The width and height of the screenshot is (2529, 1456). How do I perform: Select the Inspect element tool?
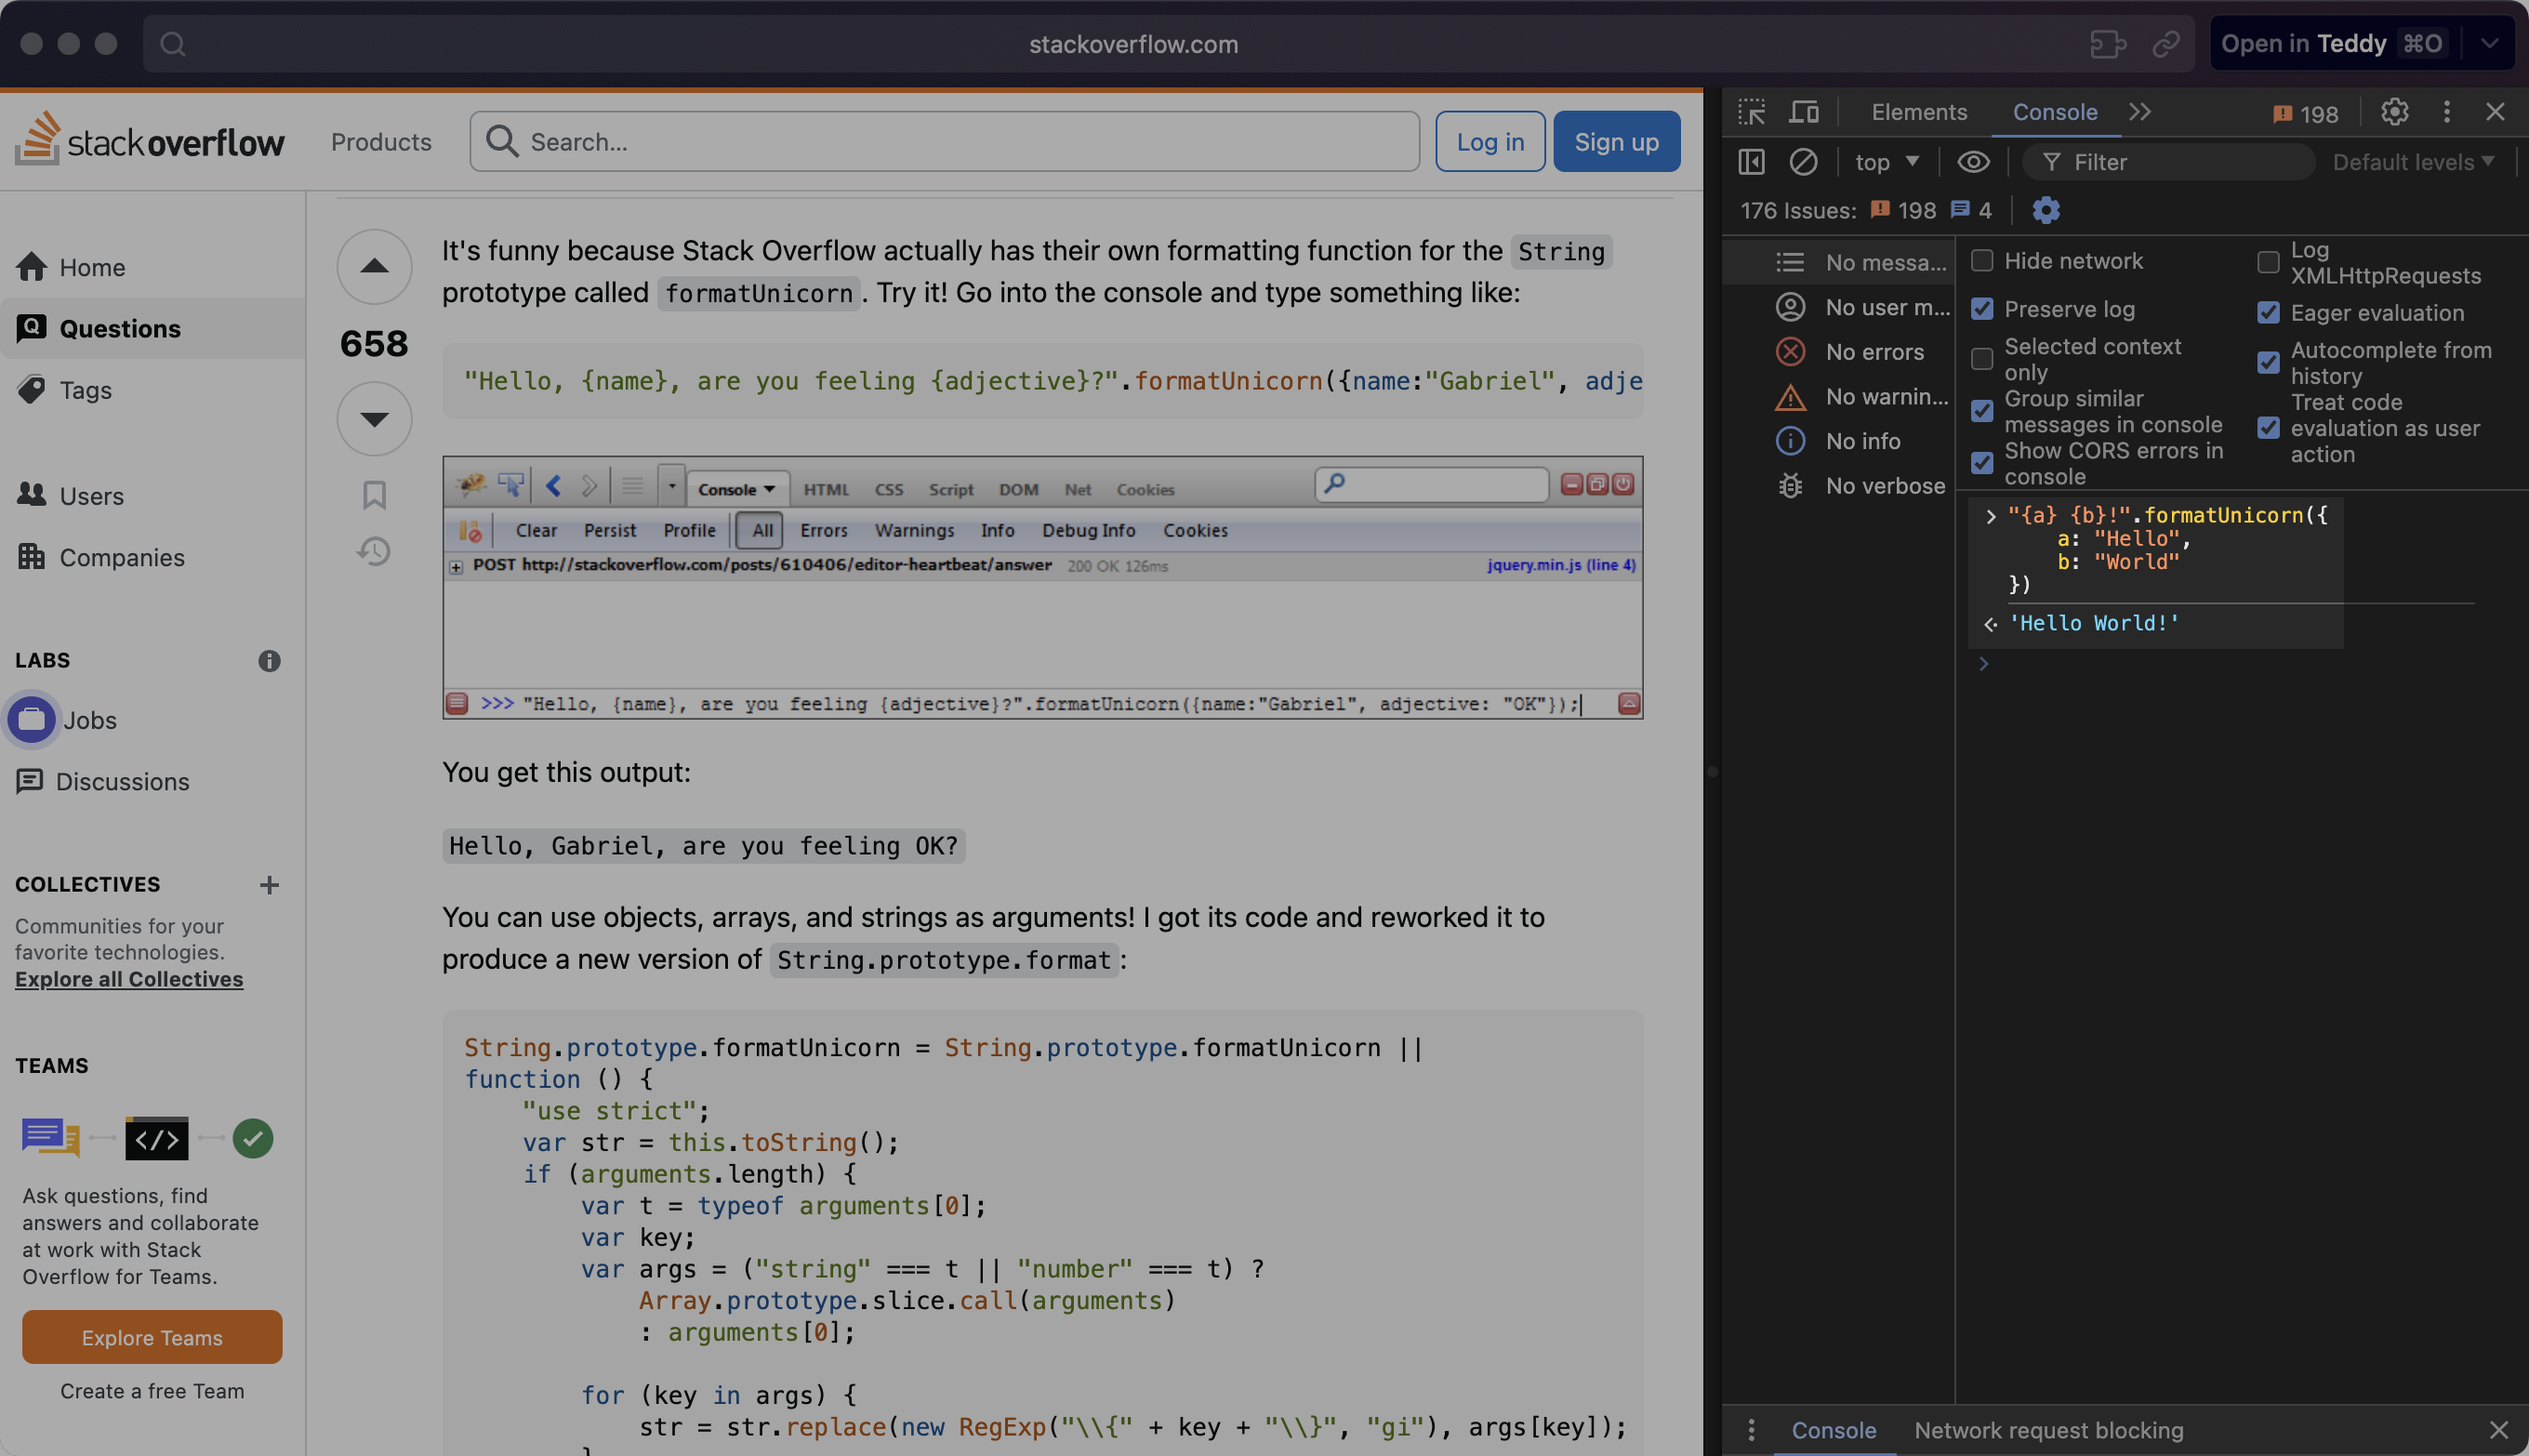[1751, 112]
